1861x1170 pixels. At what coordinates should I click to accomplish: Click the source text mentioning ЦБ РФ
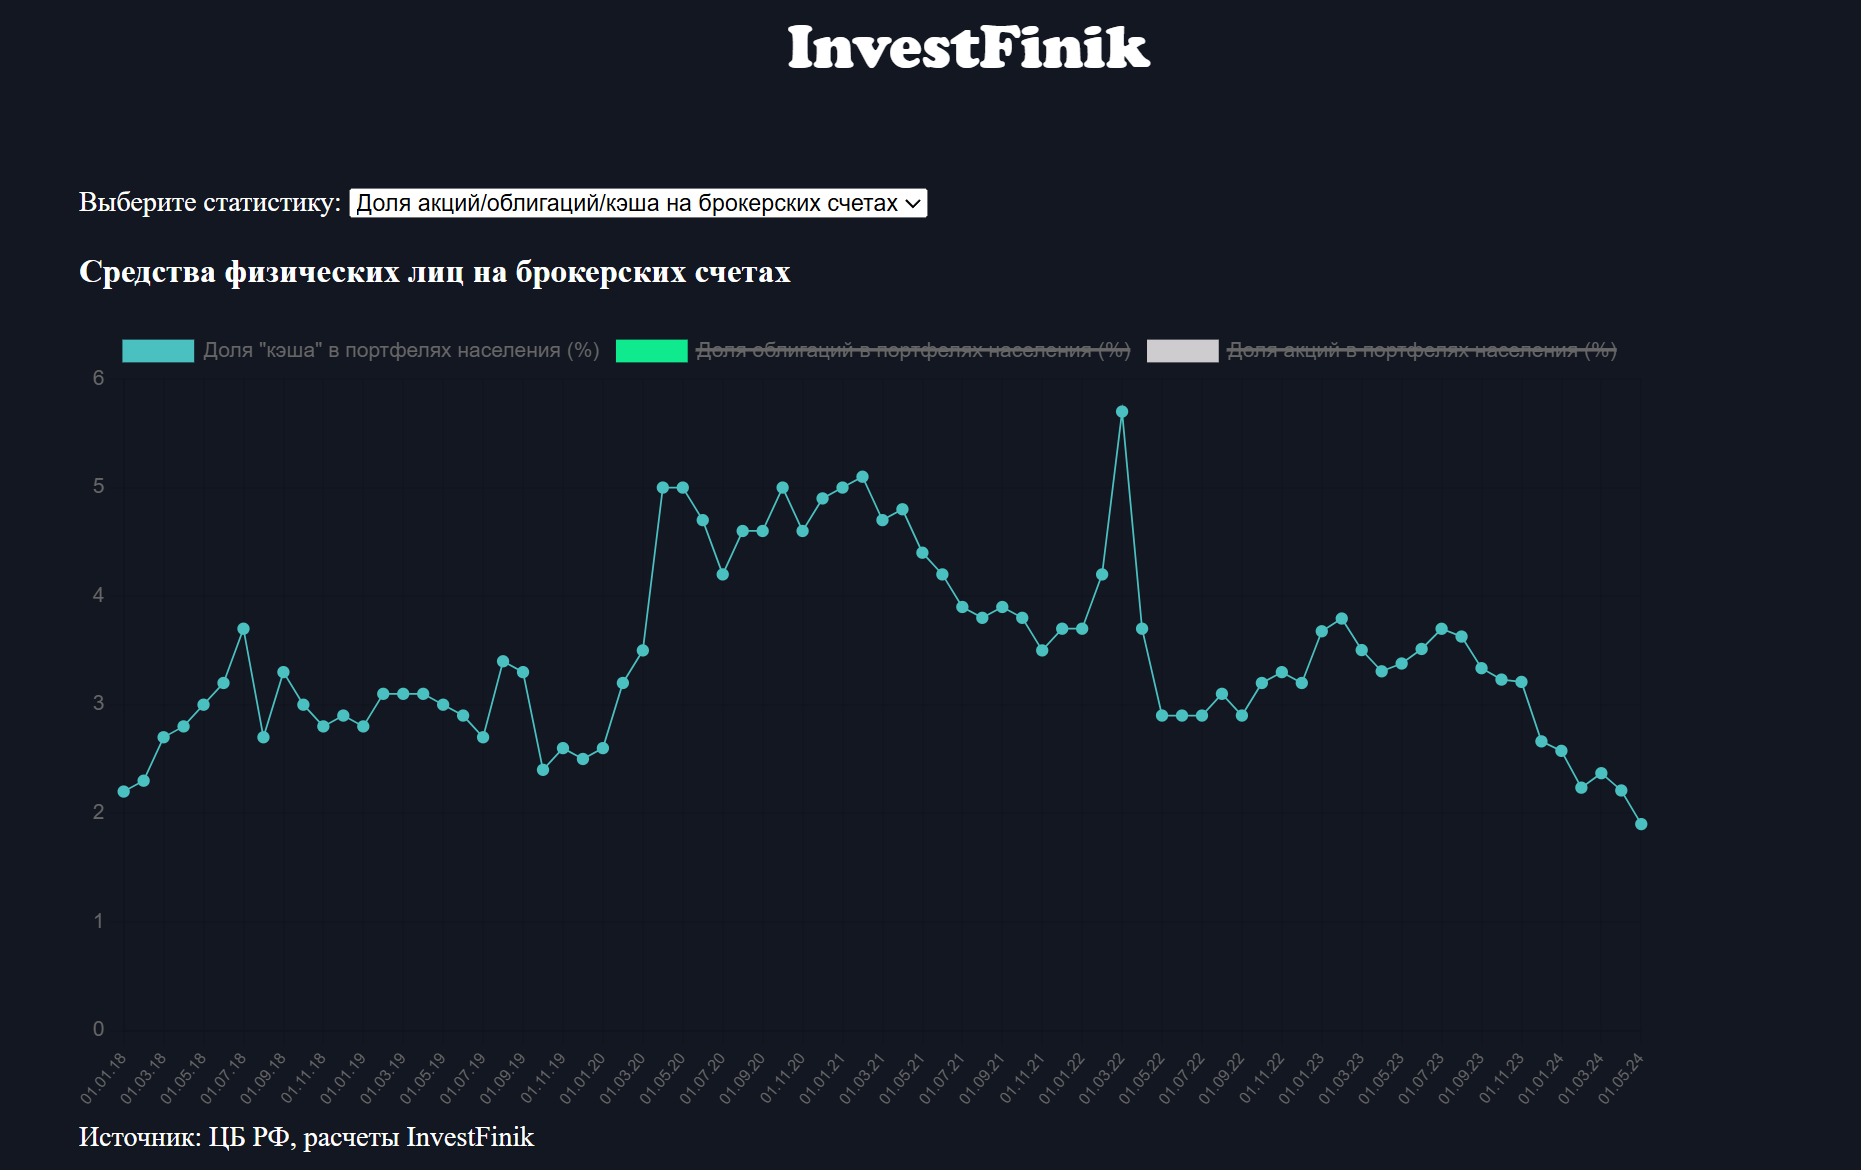[306, 1137]
